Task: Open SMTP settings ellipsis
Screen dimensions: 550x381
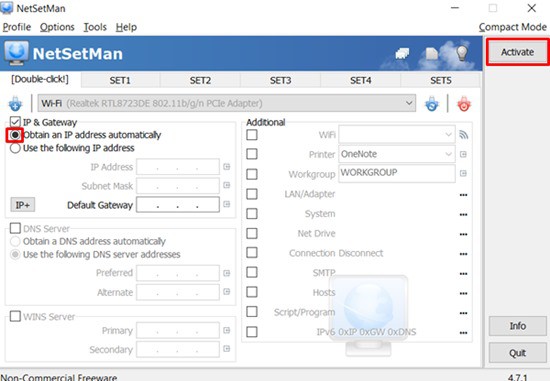Action: pyautogui.click(x=463, y=273)
